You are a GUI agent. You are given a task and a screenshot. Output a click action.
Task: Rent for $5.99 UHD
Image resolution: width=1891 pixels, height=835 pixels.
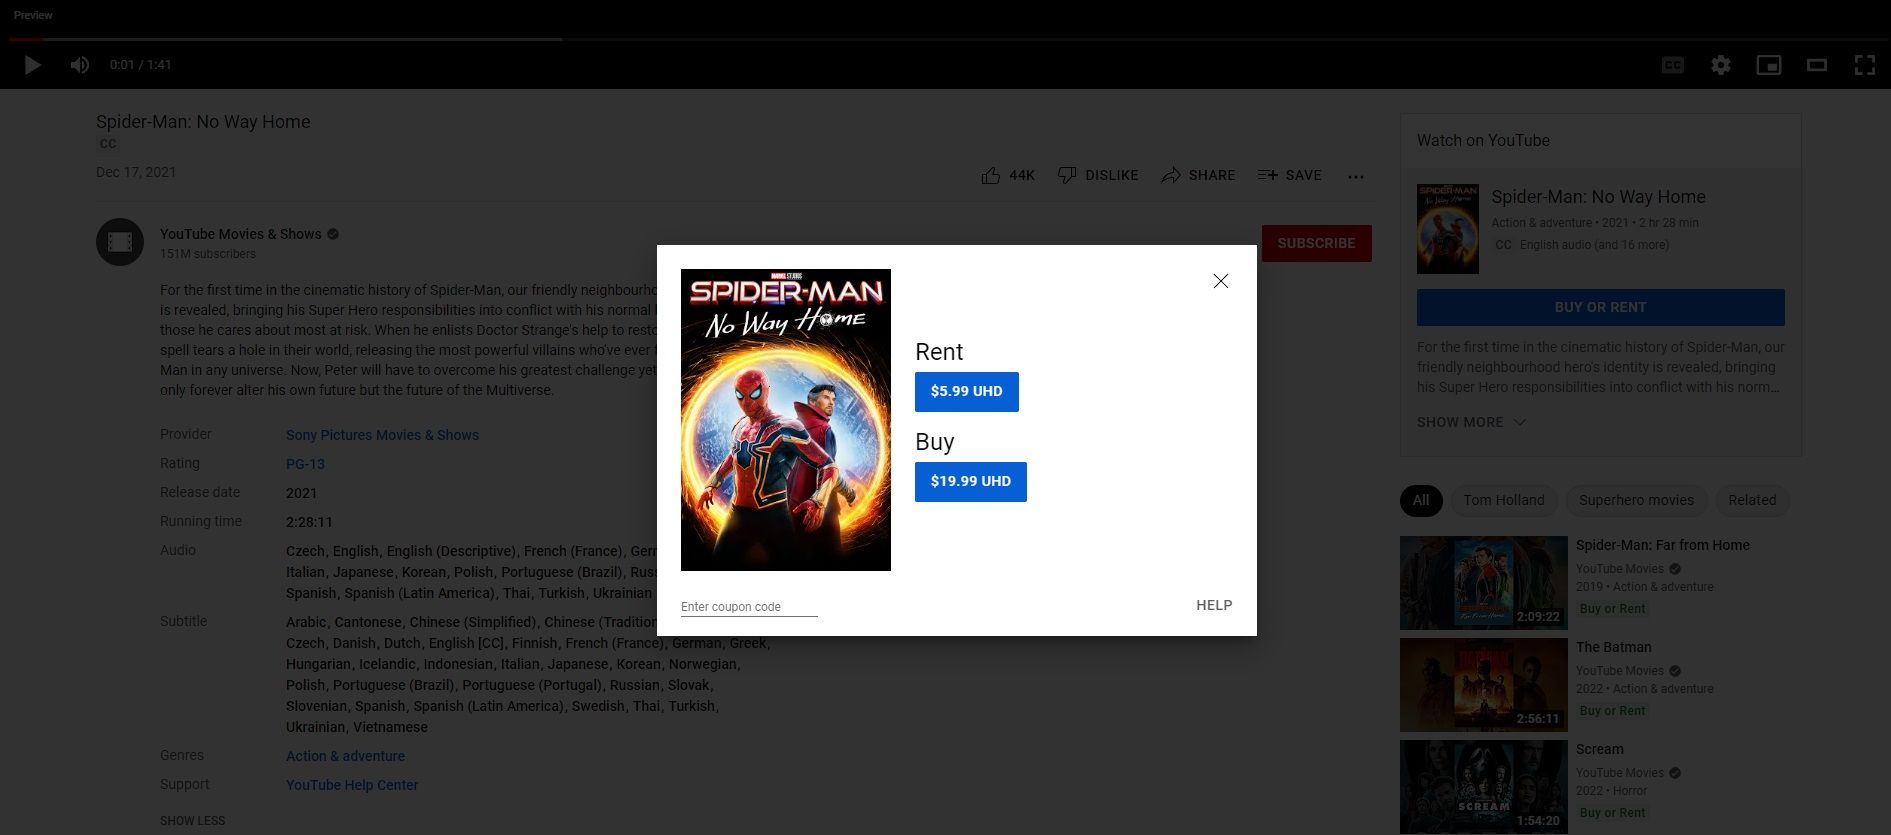click(966, 391)
